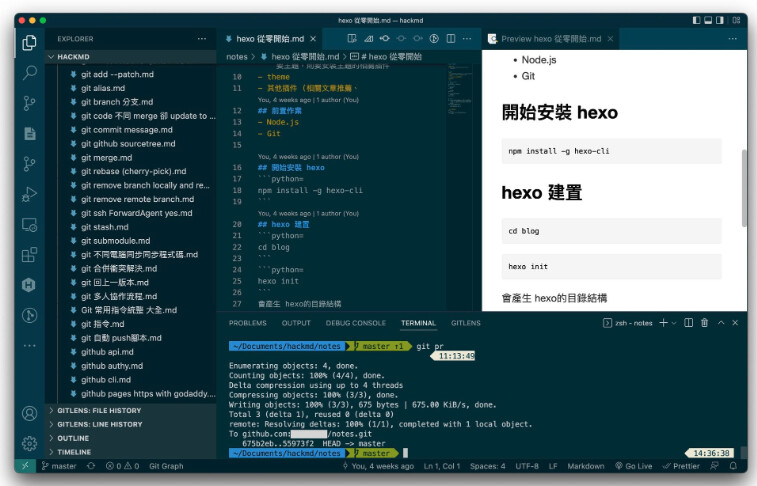Open notifications bell in status bar

click(733, 466)
